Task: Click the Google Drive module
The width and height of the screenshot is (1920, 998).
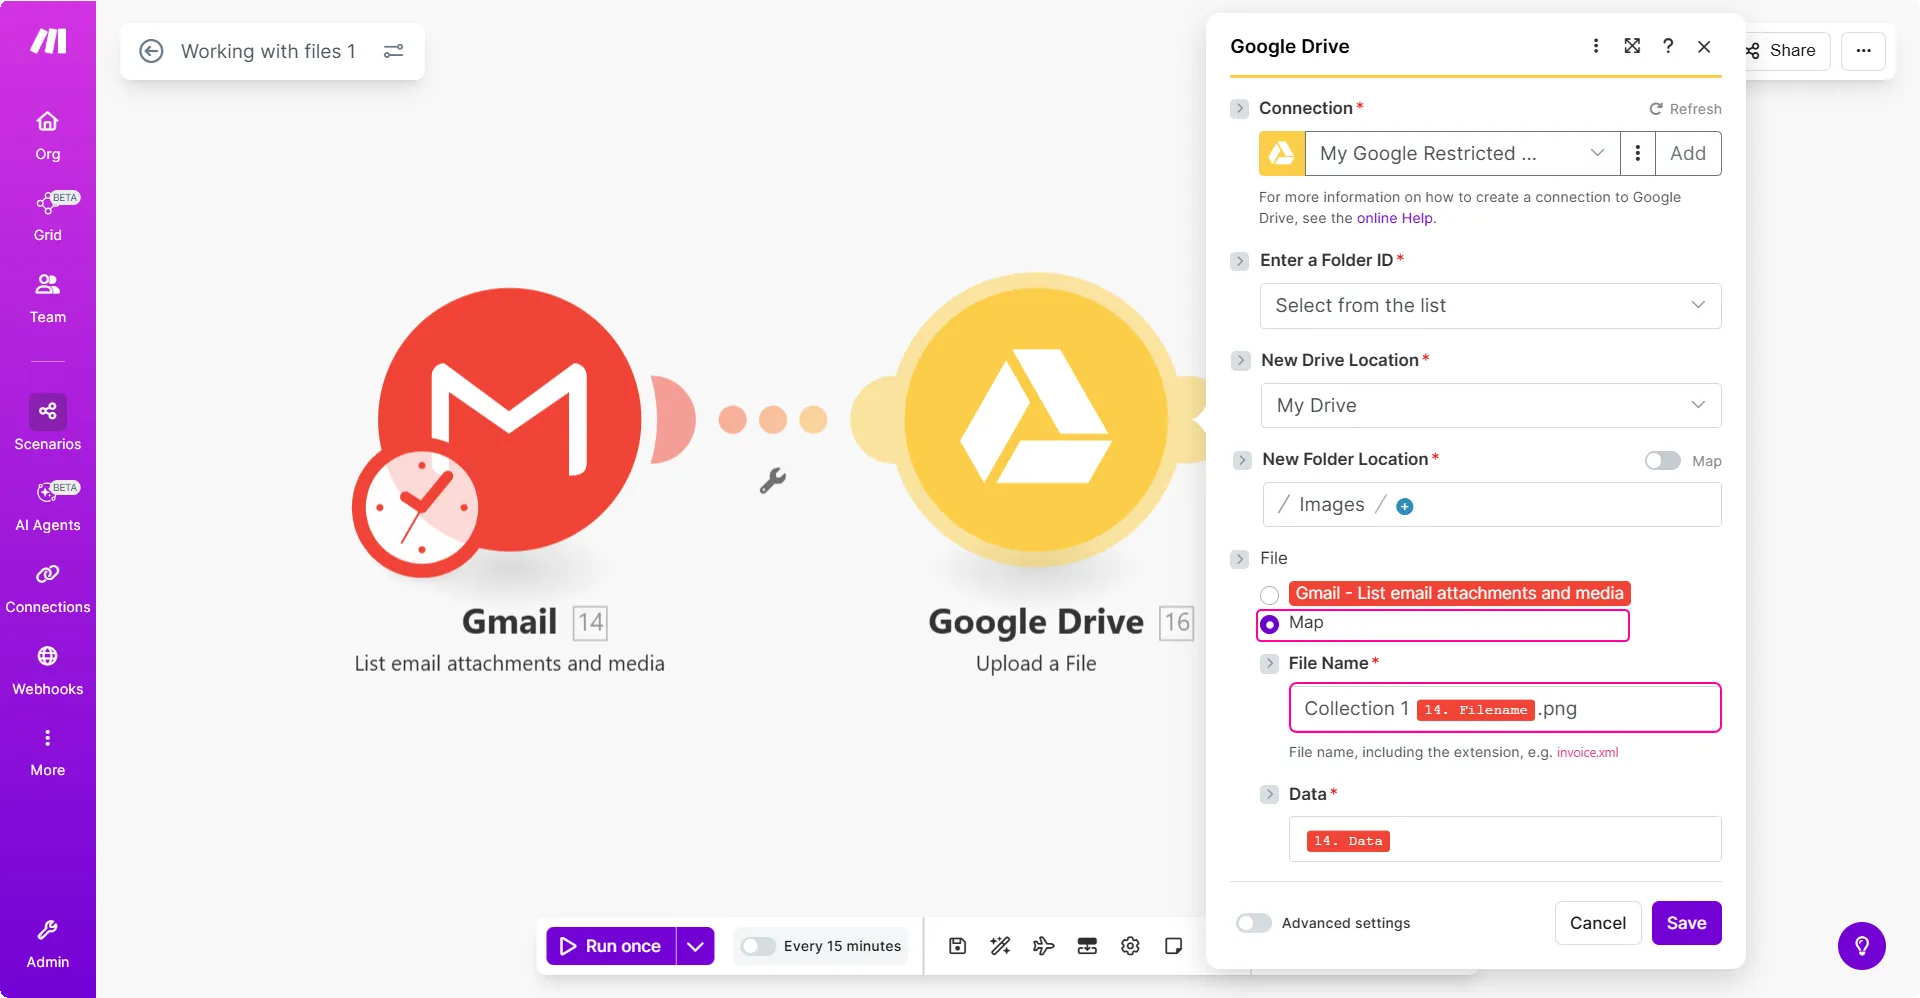Action: pyautogui.click(x=1036, y=420)
